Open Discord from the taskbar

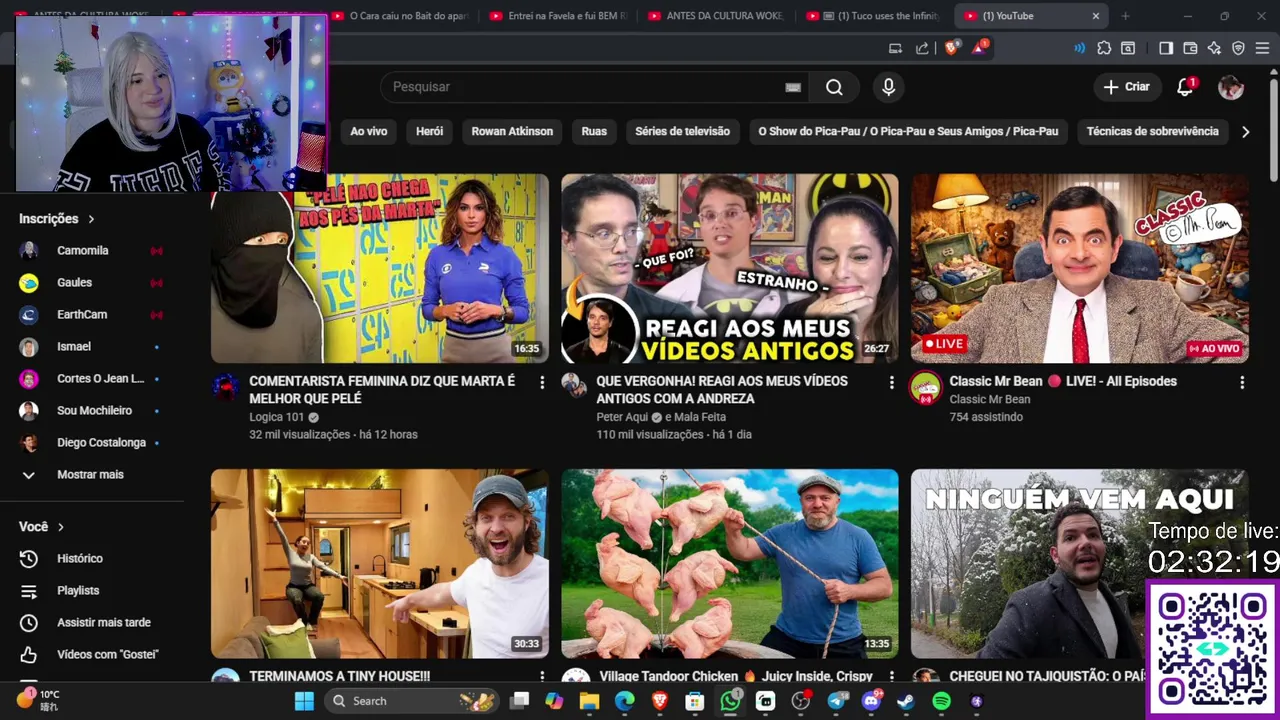pyautogui.click(x=871, y=701)
